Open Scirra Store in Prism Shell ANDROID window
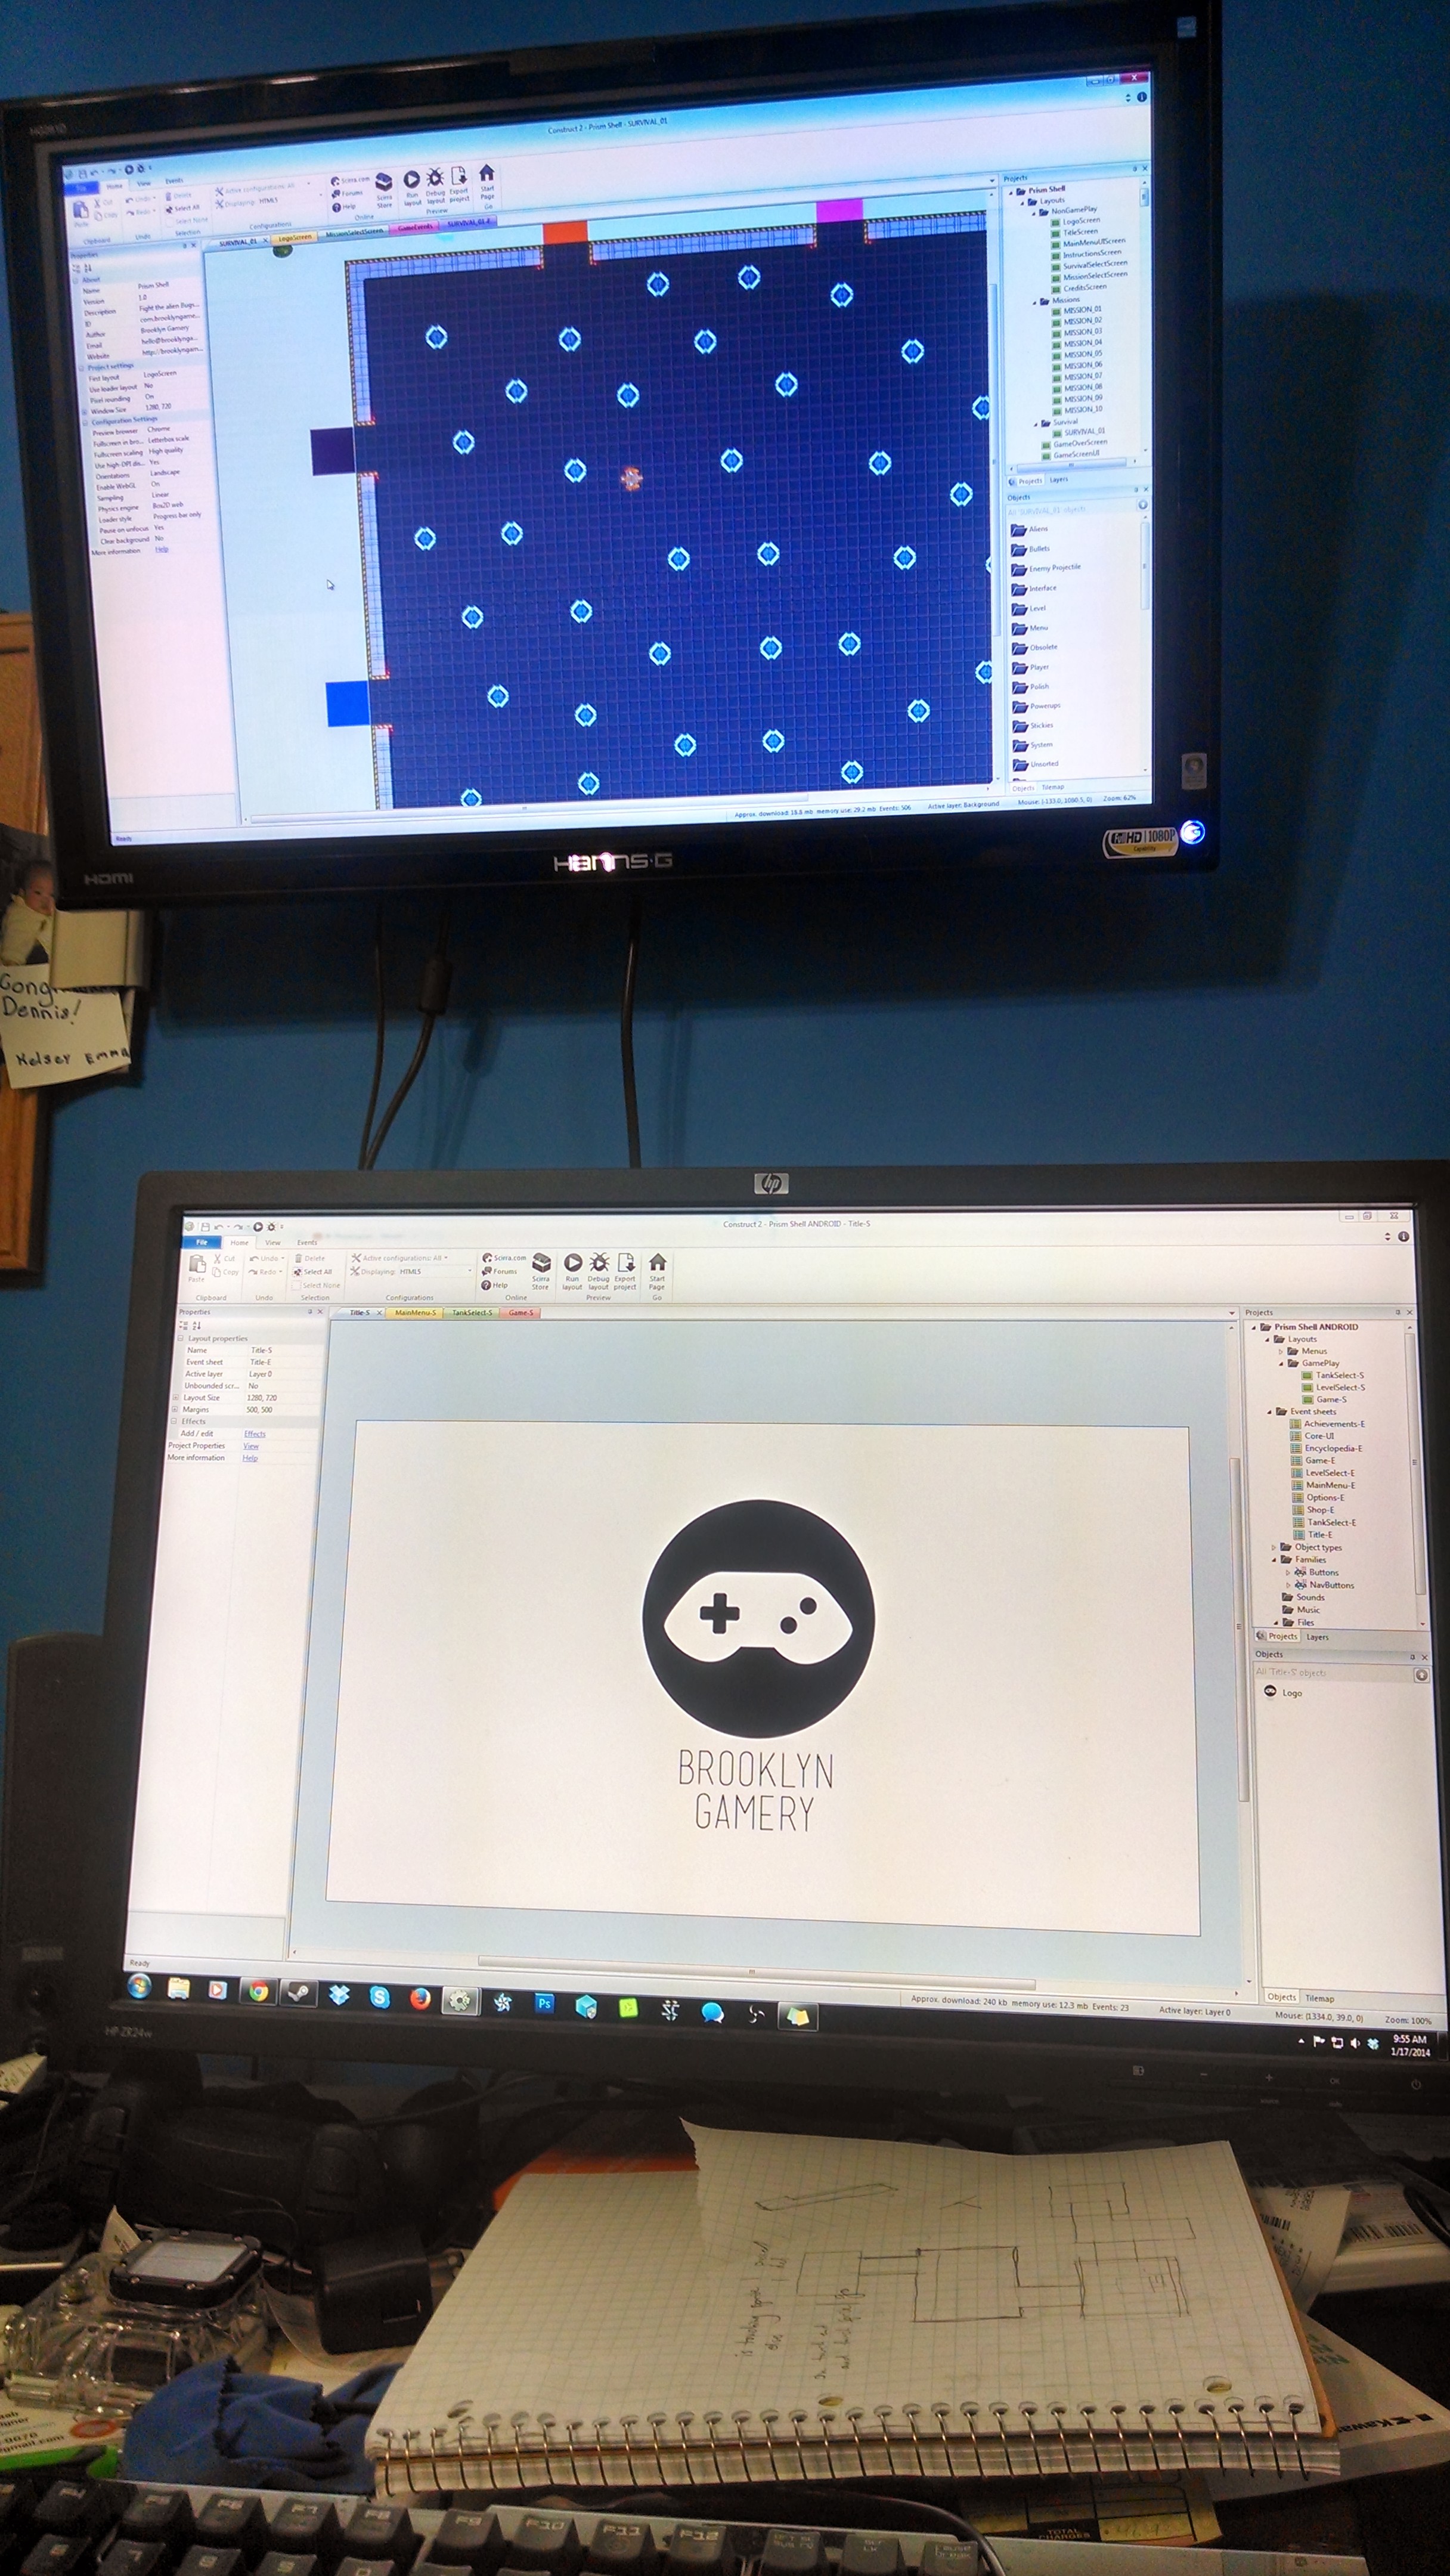 (541, 1271)
